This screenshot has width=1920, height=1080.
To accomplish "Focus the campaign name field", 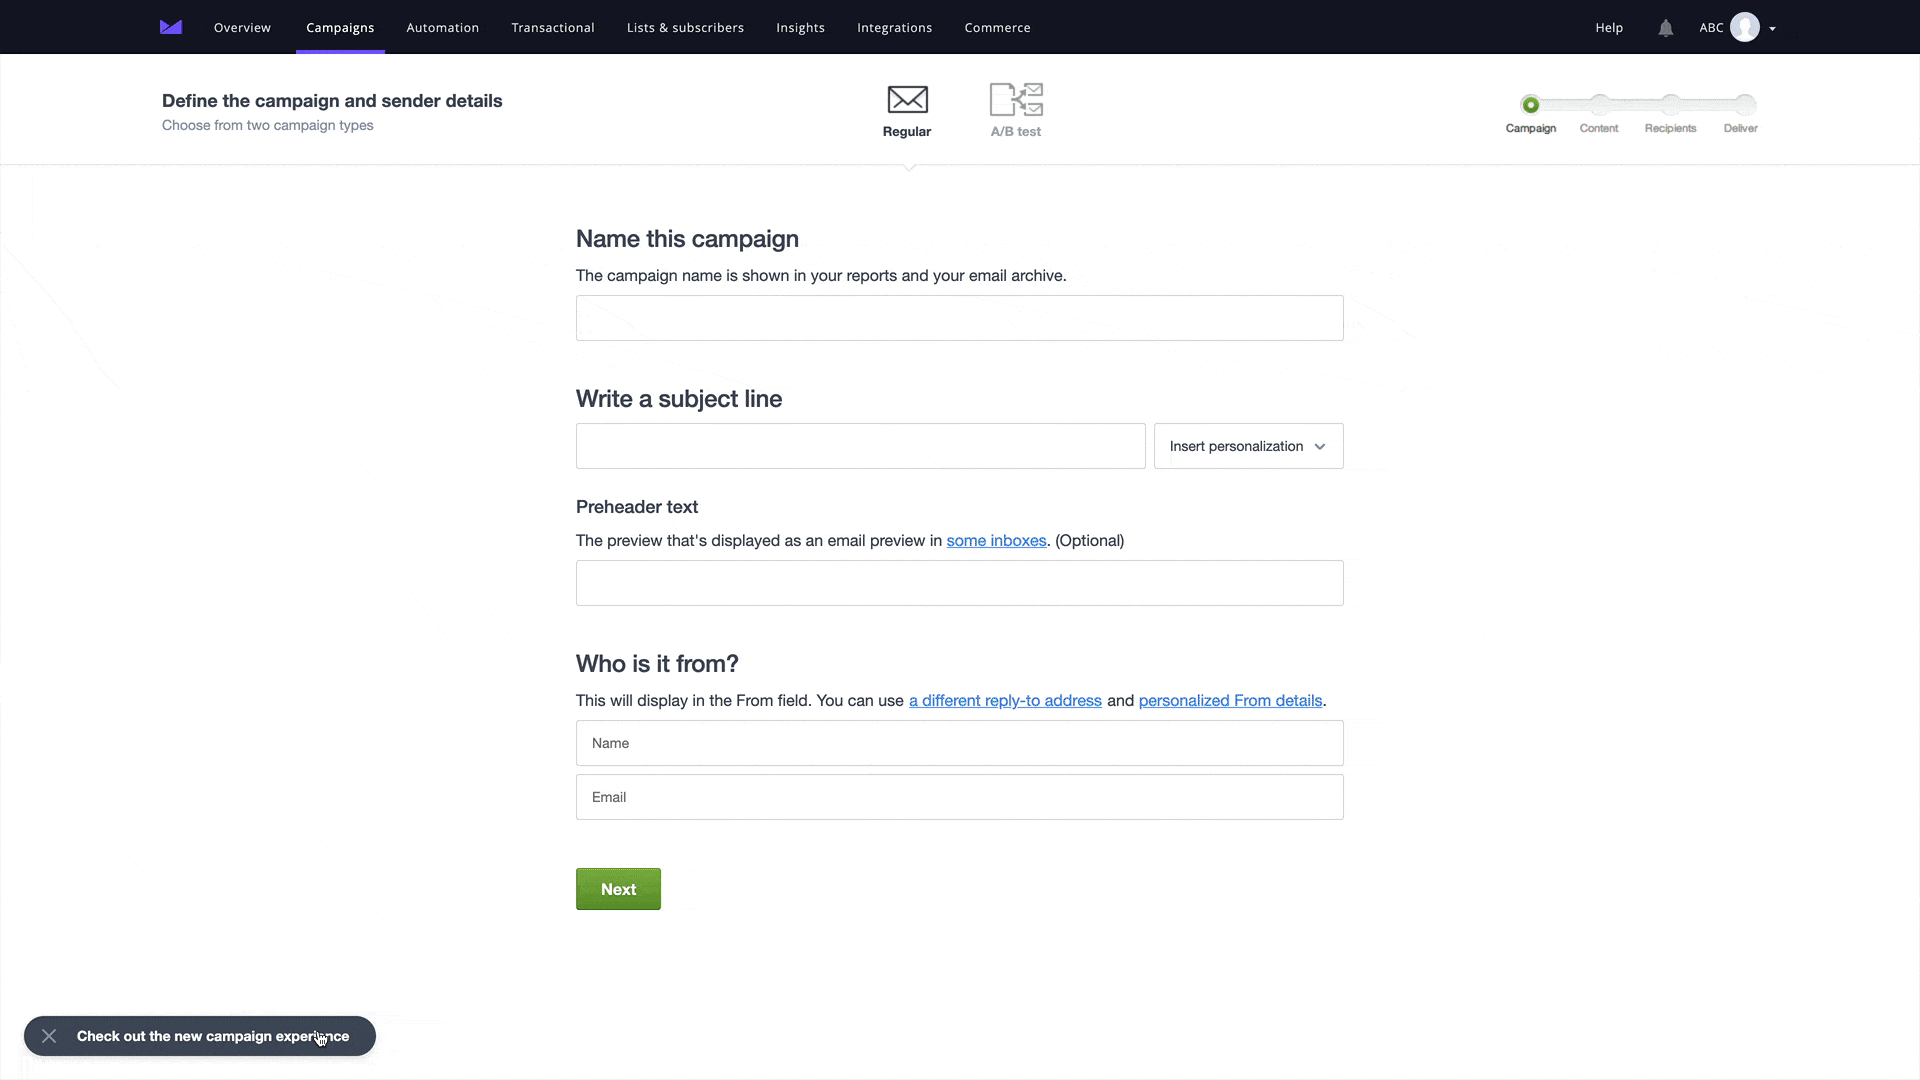I will 960,318.
